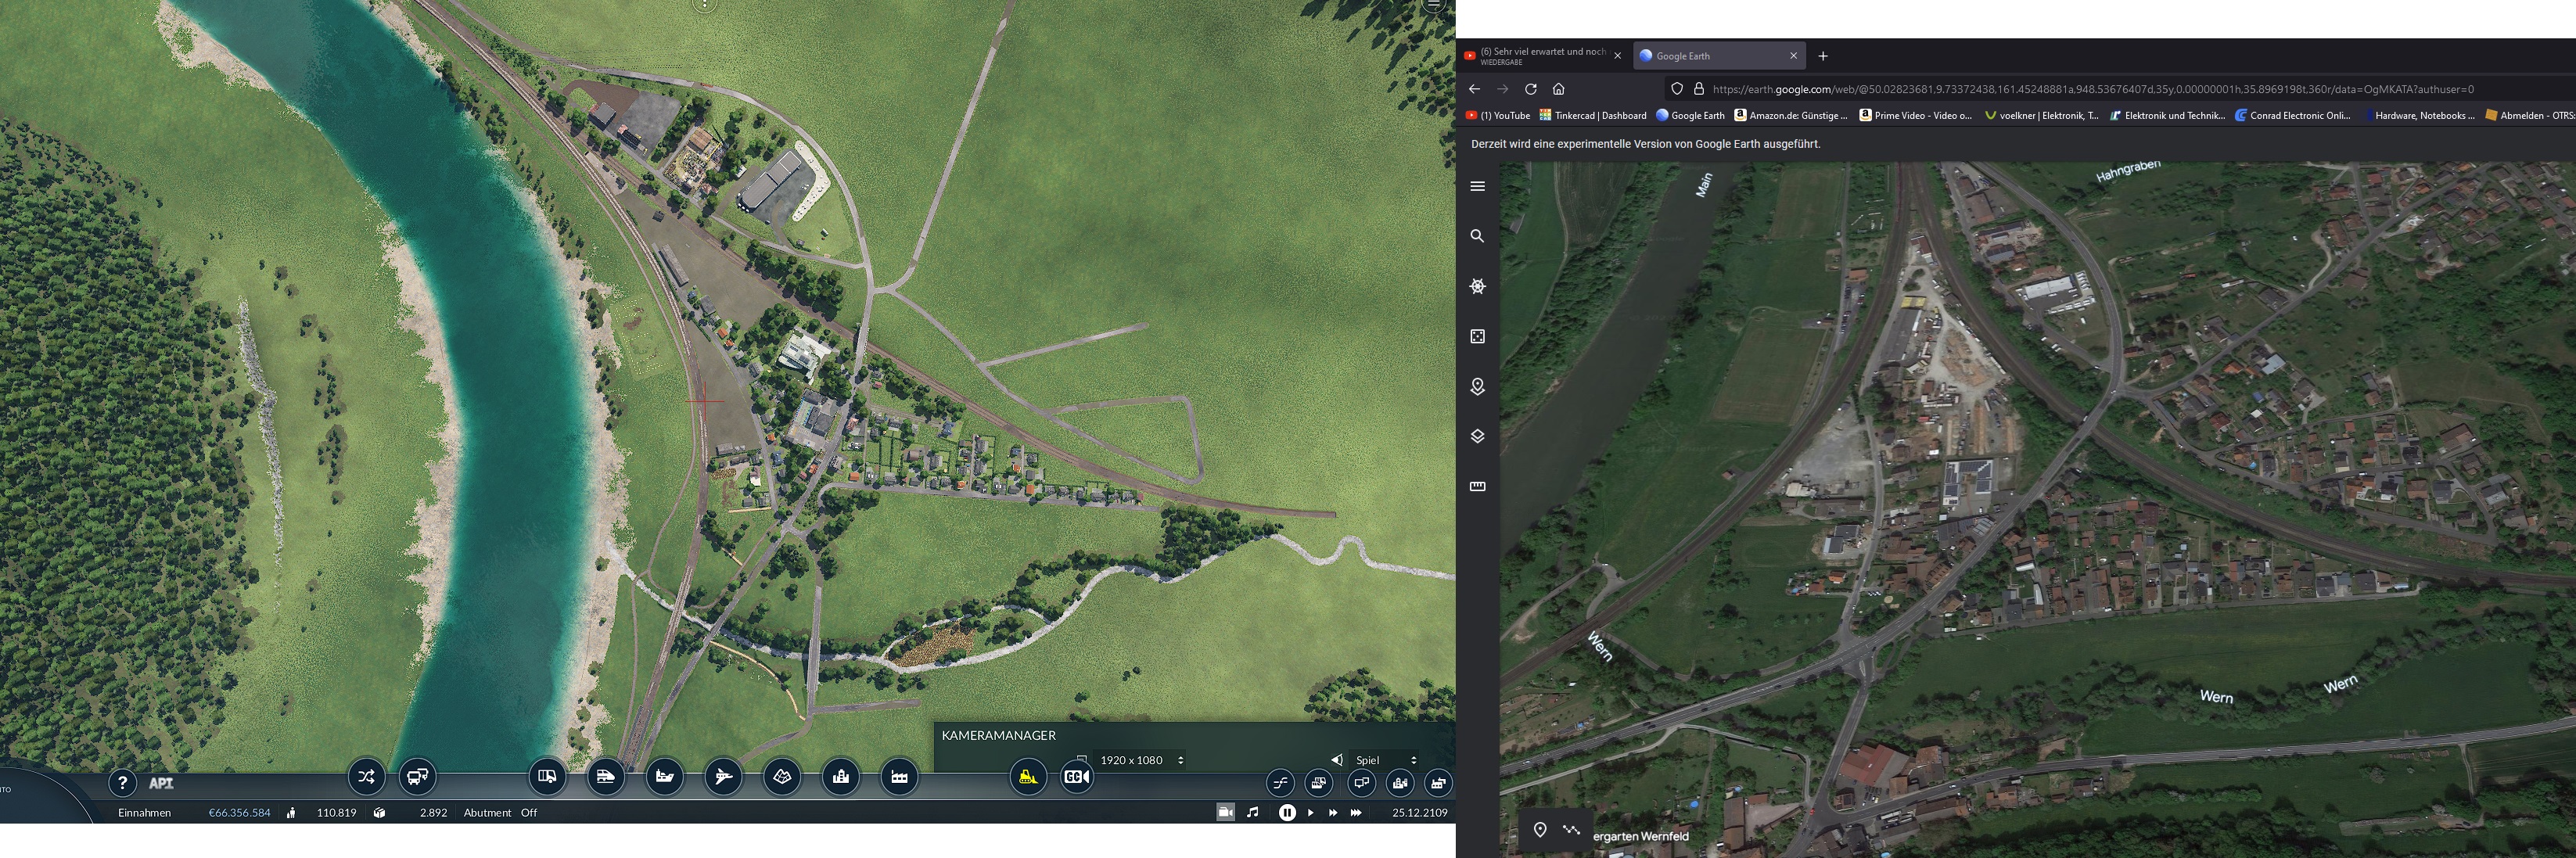Open the industry factory menu
The height and width of the screenshot is (858, 2576).
[x=899, y=777]
